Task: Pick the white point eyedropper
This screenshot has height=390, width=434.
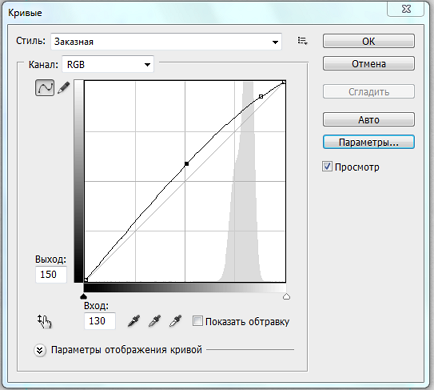Action: (x=175, y=321)
